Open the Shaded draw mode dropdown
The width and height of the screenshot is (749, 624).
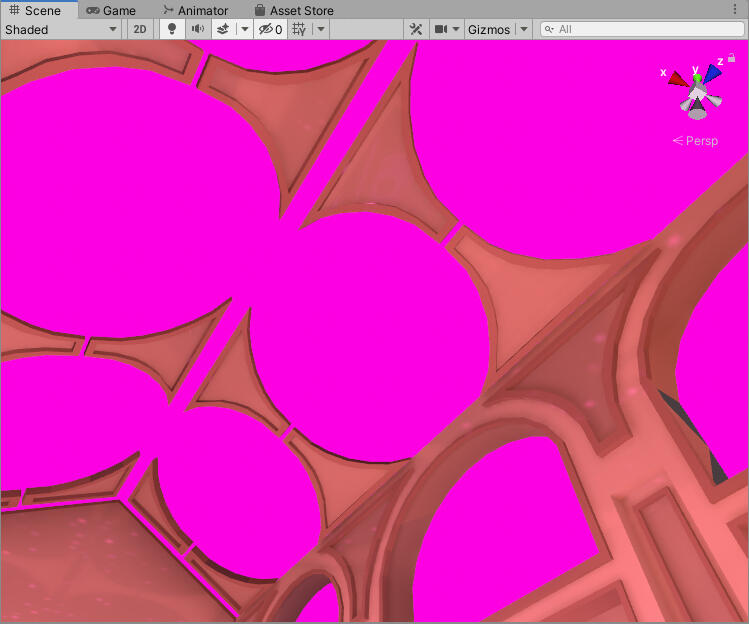point(62,29)
